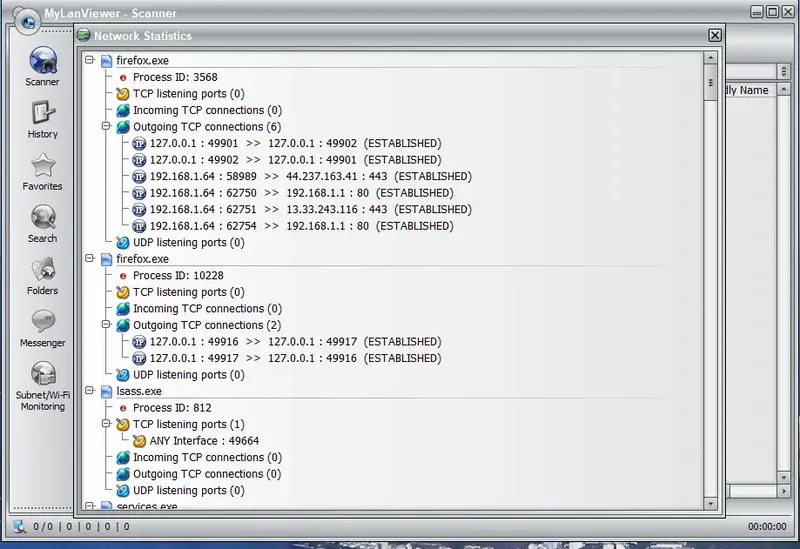The height and width of the screenshot is (549, 800).
Task: Click the IP icon for 127.0.0.1 : 49901 >> 49902 row
Action: pyautogui.click(x=139, y=143)
